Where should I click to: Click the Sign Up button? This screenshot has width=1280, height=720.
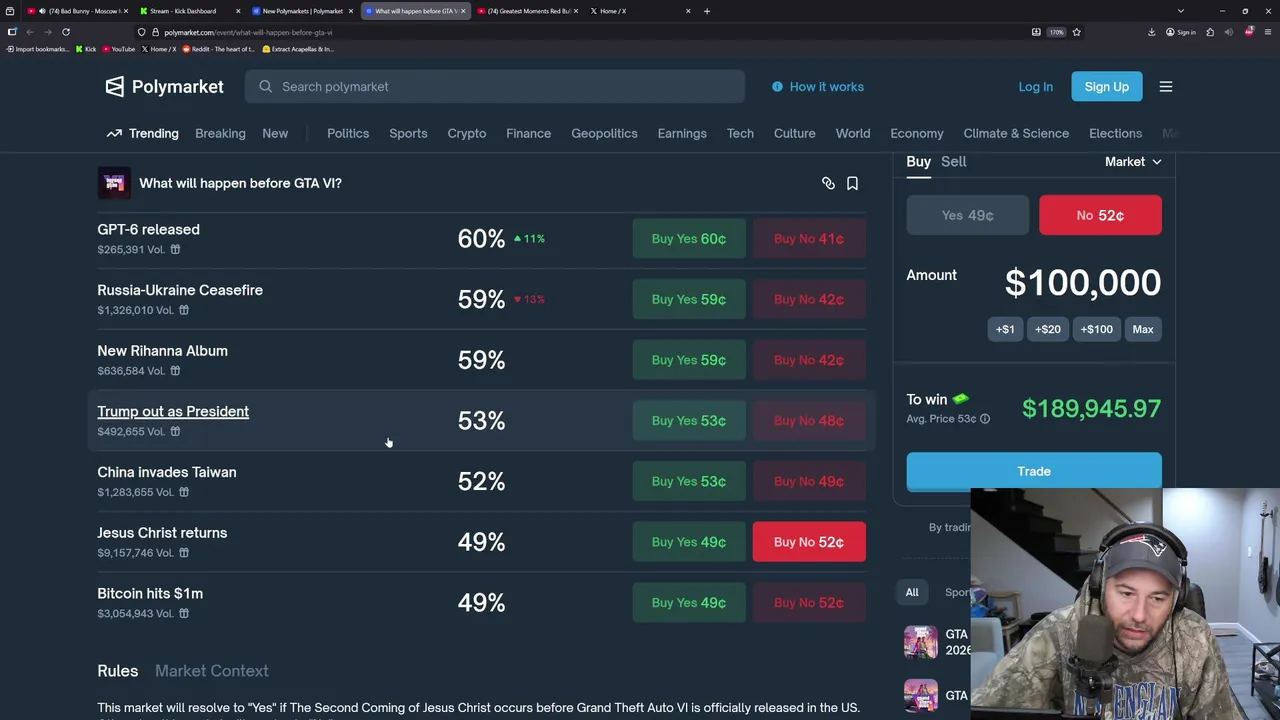point(1107,86)
